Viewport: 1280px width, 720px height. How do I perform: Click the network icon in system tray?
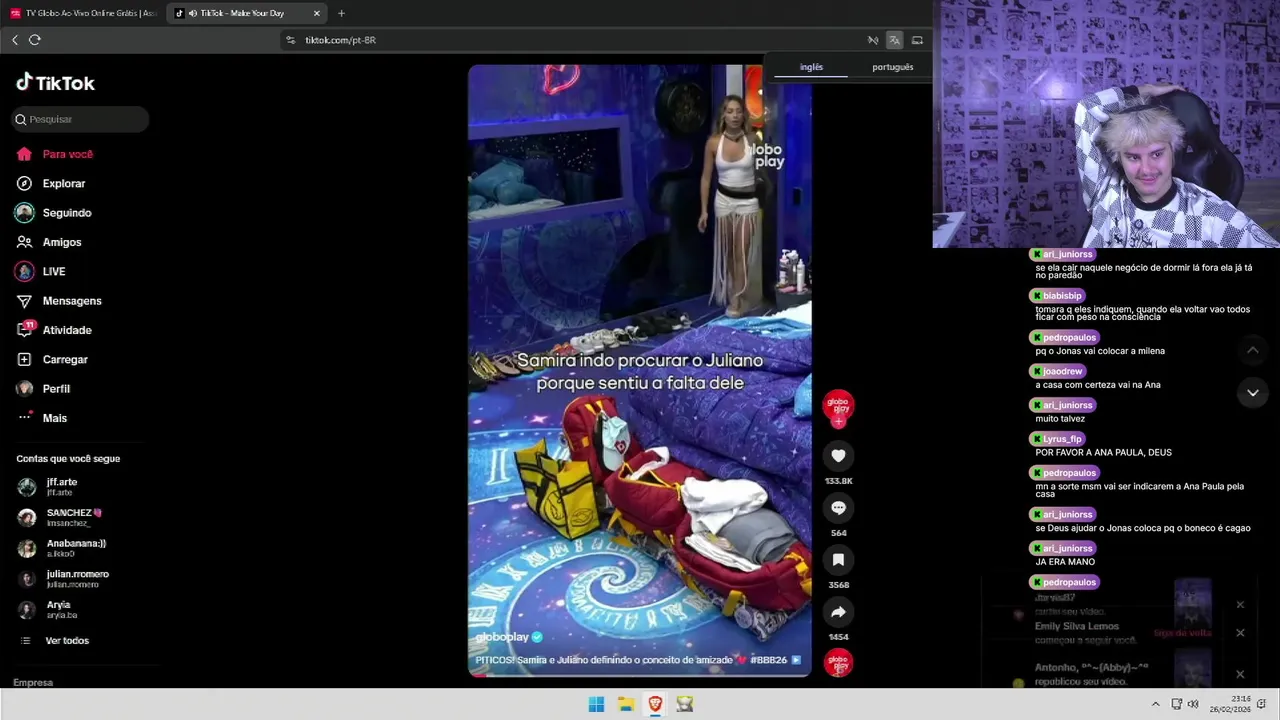coord(1177,704)
